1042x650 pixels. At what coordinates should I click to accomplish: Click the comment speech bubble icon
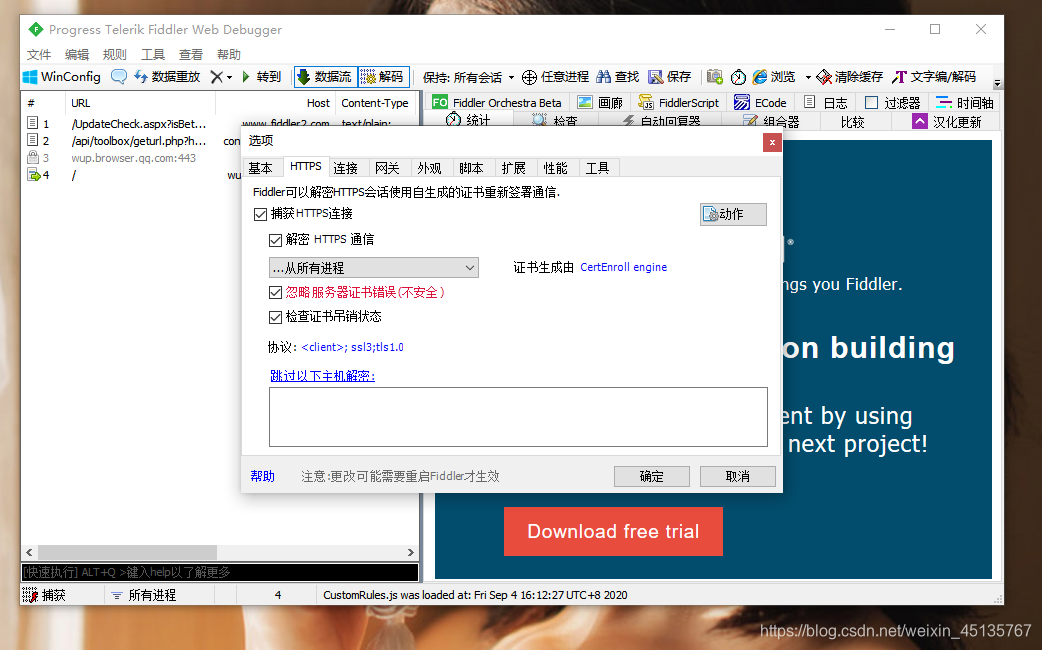(x=118, y=77)
